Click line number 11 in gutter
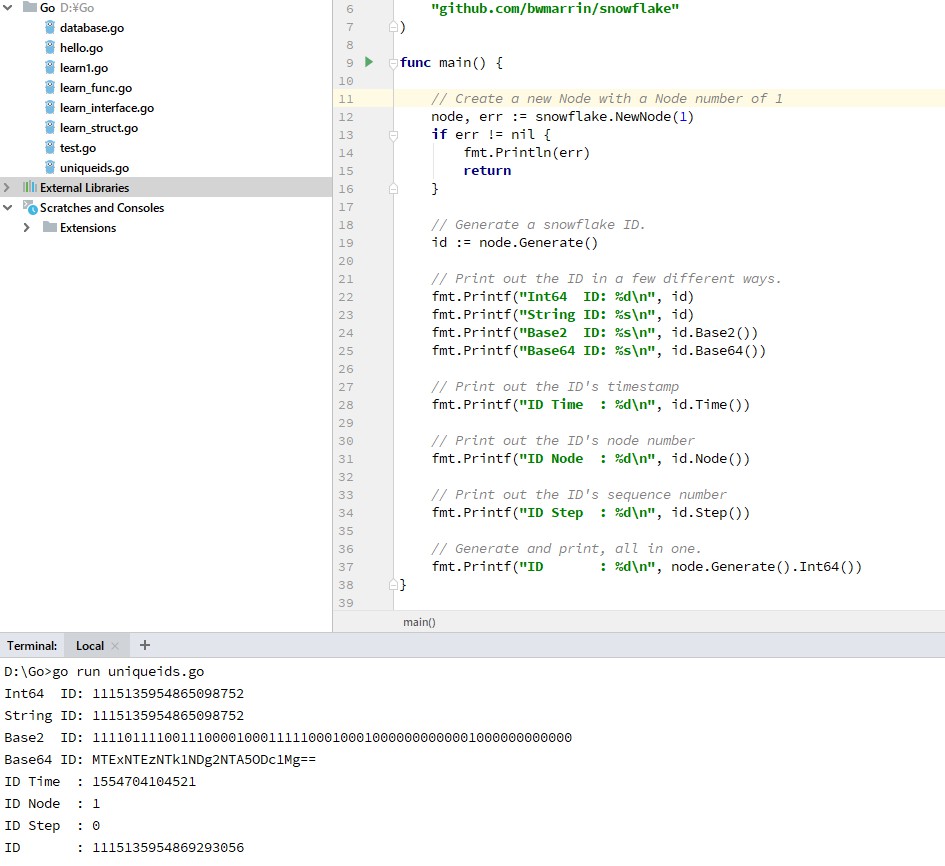The image size is (945, 866). (x=346, y=99)
